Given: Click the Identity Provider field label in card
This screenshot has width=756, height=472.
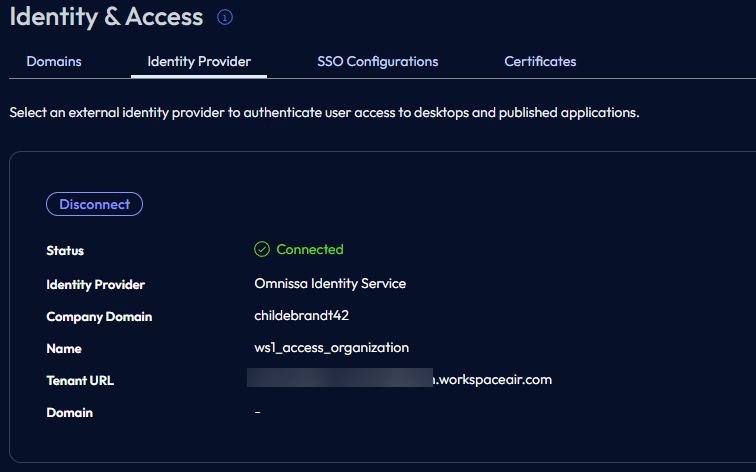Looking at the screenshot, I should (x=95, y=285).
